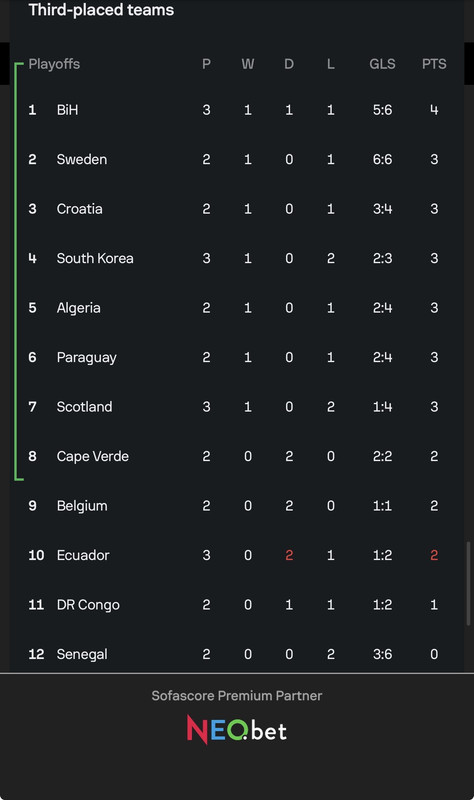Select Sweden in the standings
The image size is (474, 800).
coord(237,159)
